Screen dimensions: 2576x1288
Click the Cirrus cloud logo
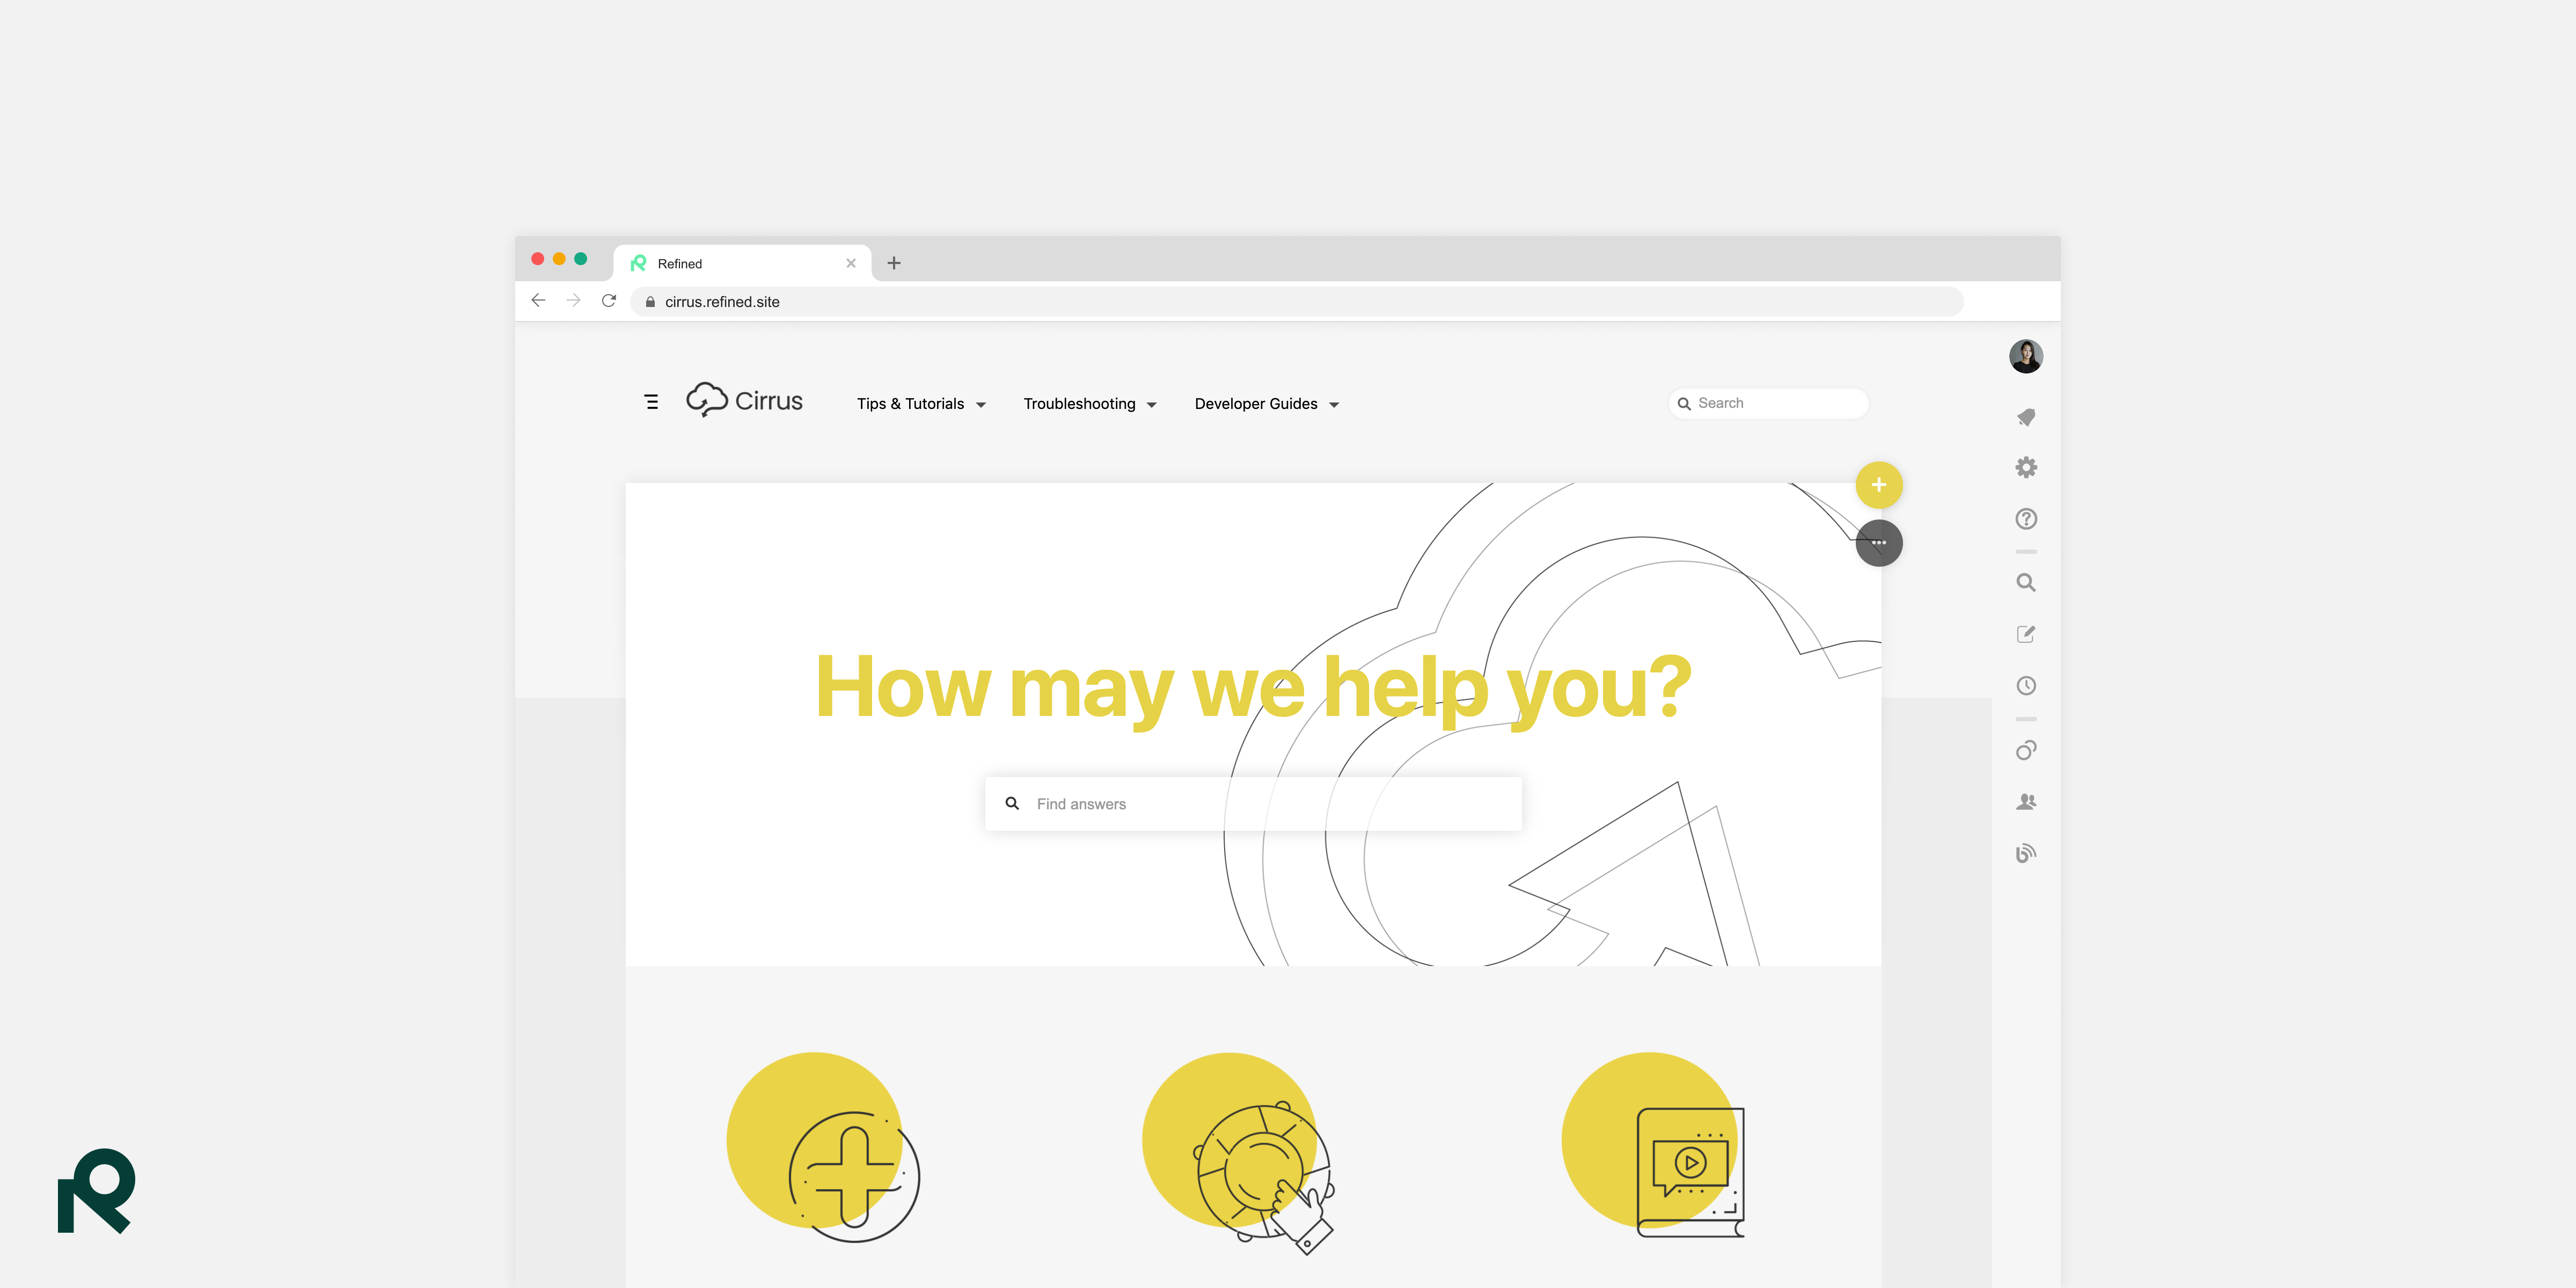(x=744, y=400)
